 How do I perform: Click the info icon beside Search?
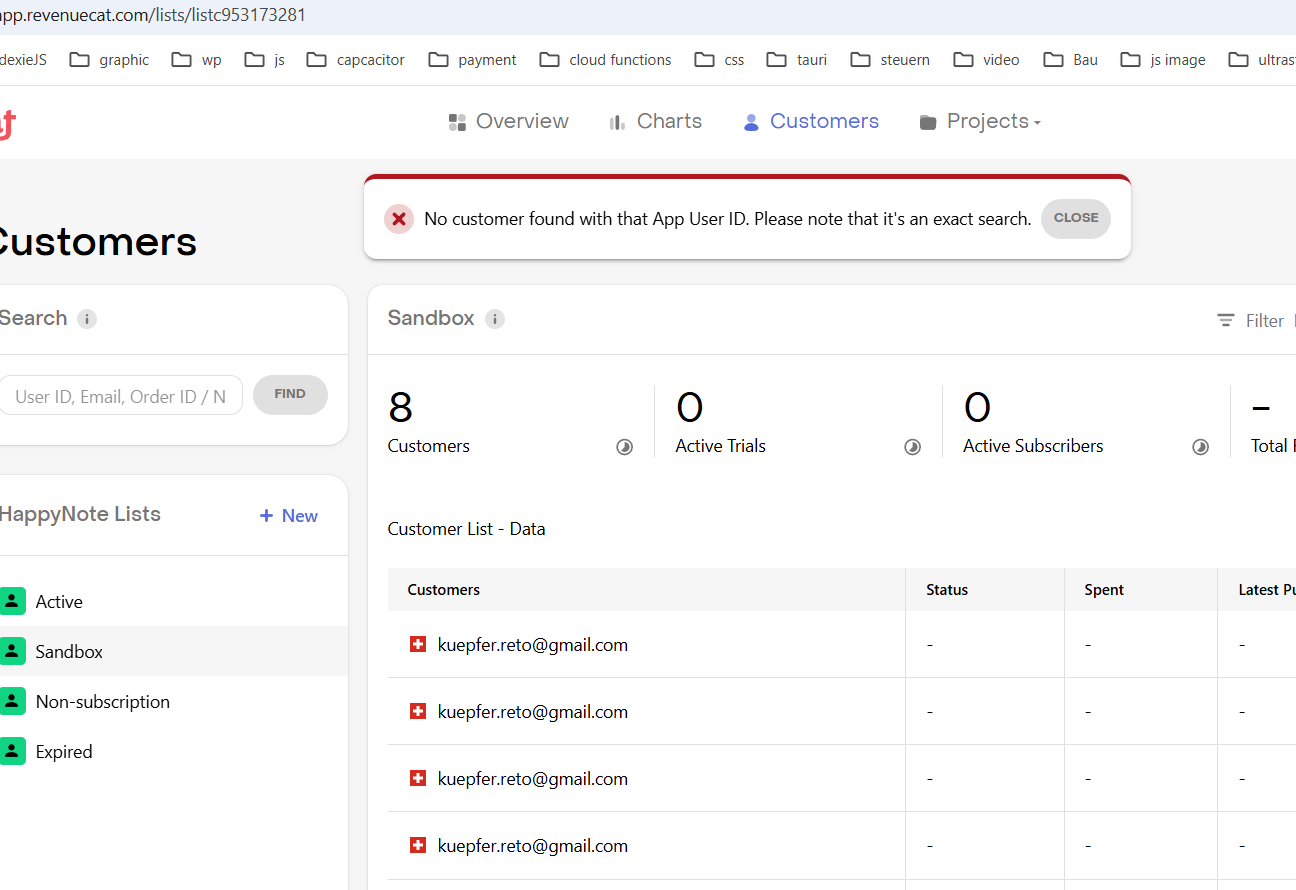(87, 319)
